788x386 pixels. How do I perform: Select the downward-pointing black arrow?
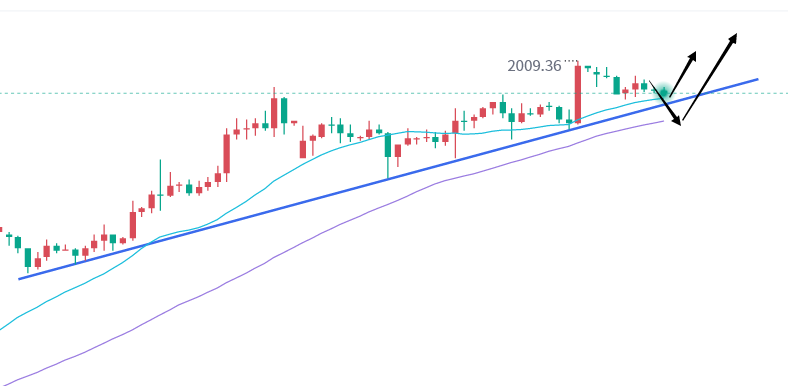665,103
